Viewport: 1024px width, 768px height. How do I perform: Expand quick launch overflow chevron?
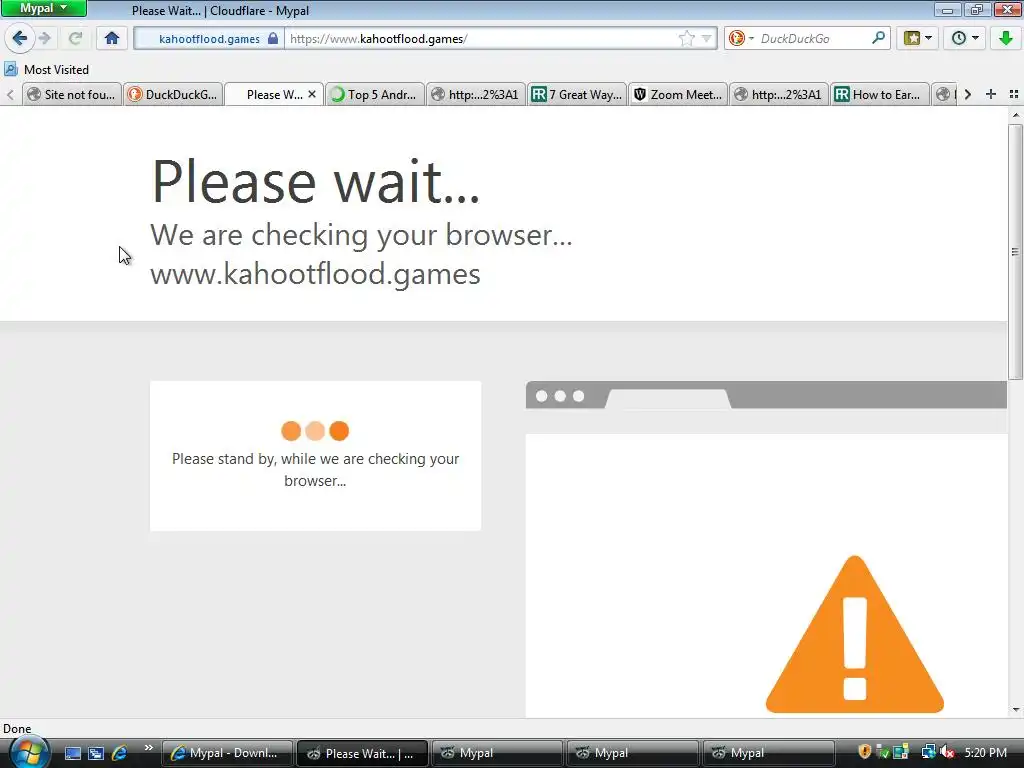pos(148,748)
